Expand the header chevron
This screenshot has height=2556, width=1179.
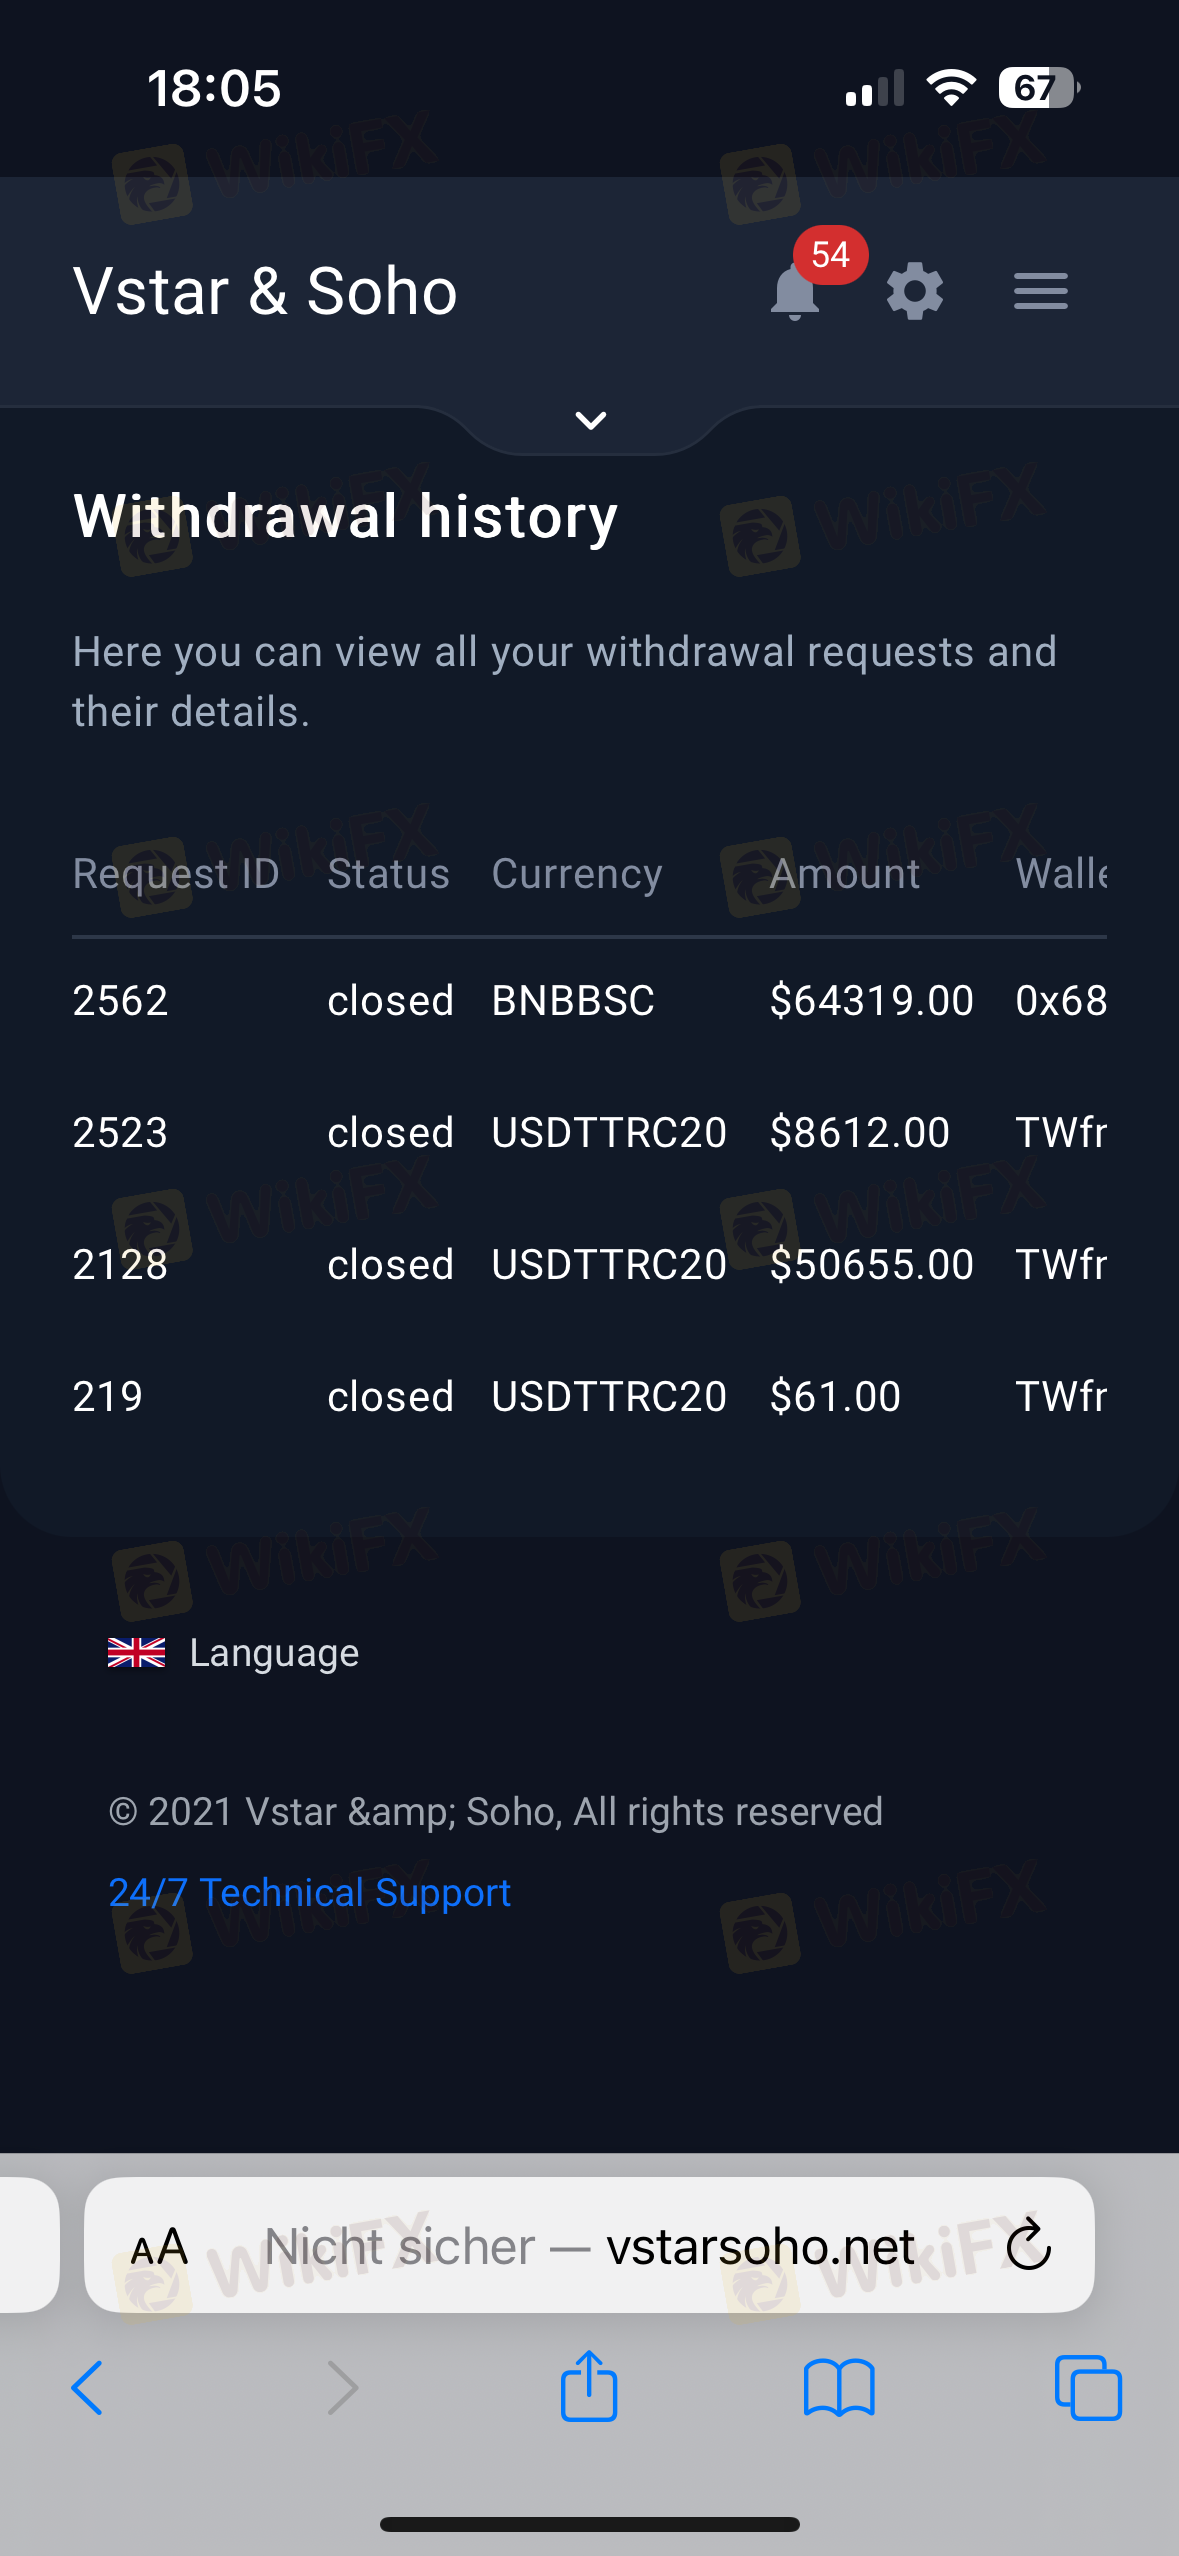click(591, 421)
